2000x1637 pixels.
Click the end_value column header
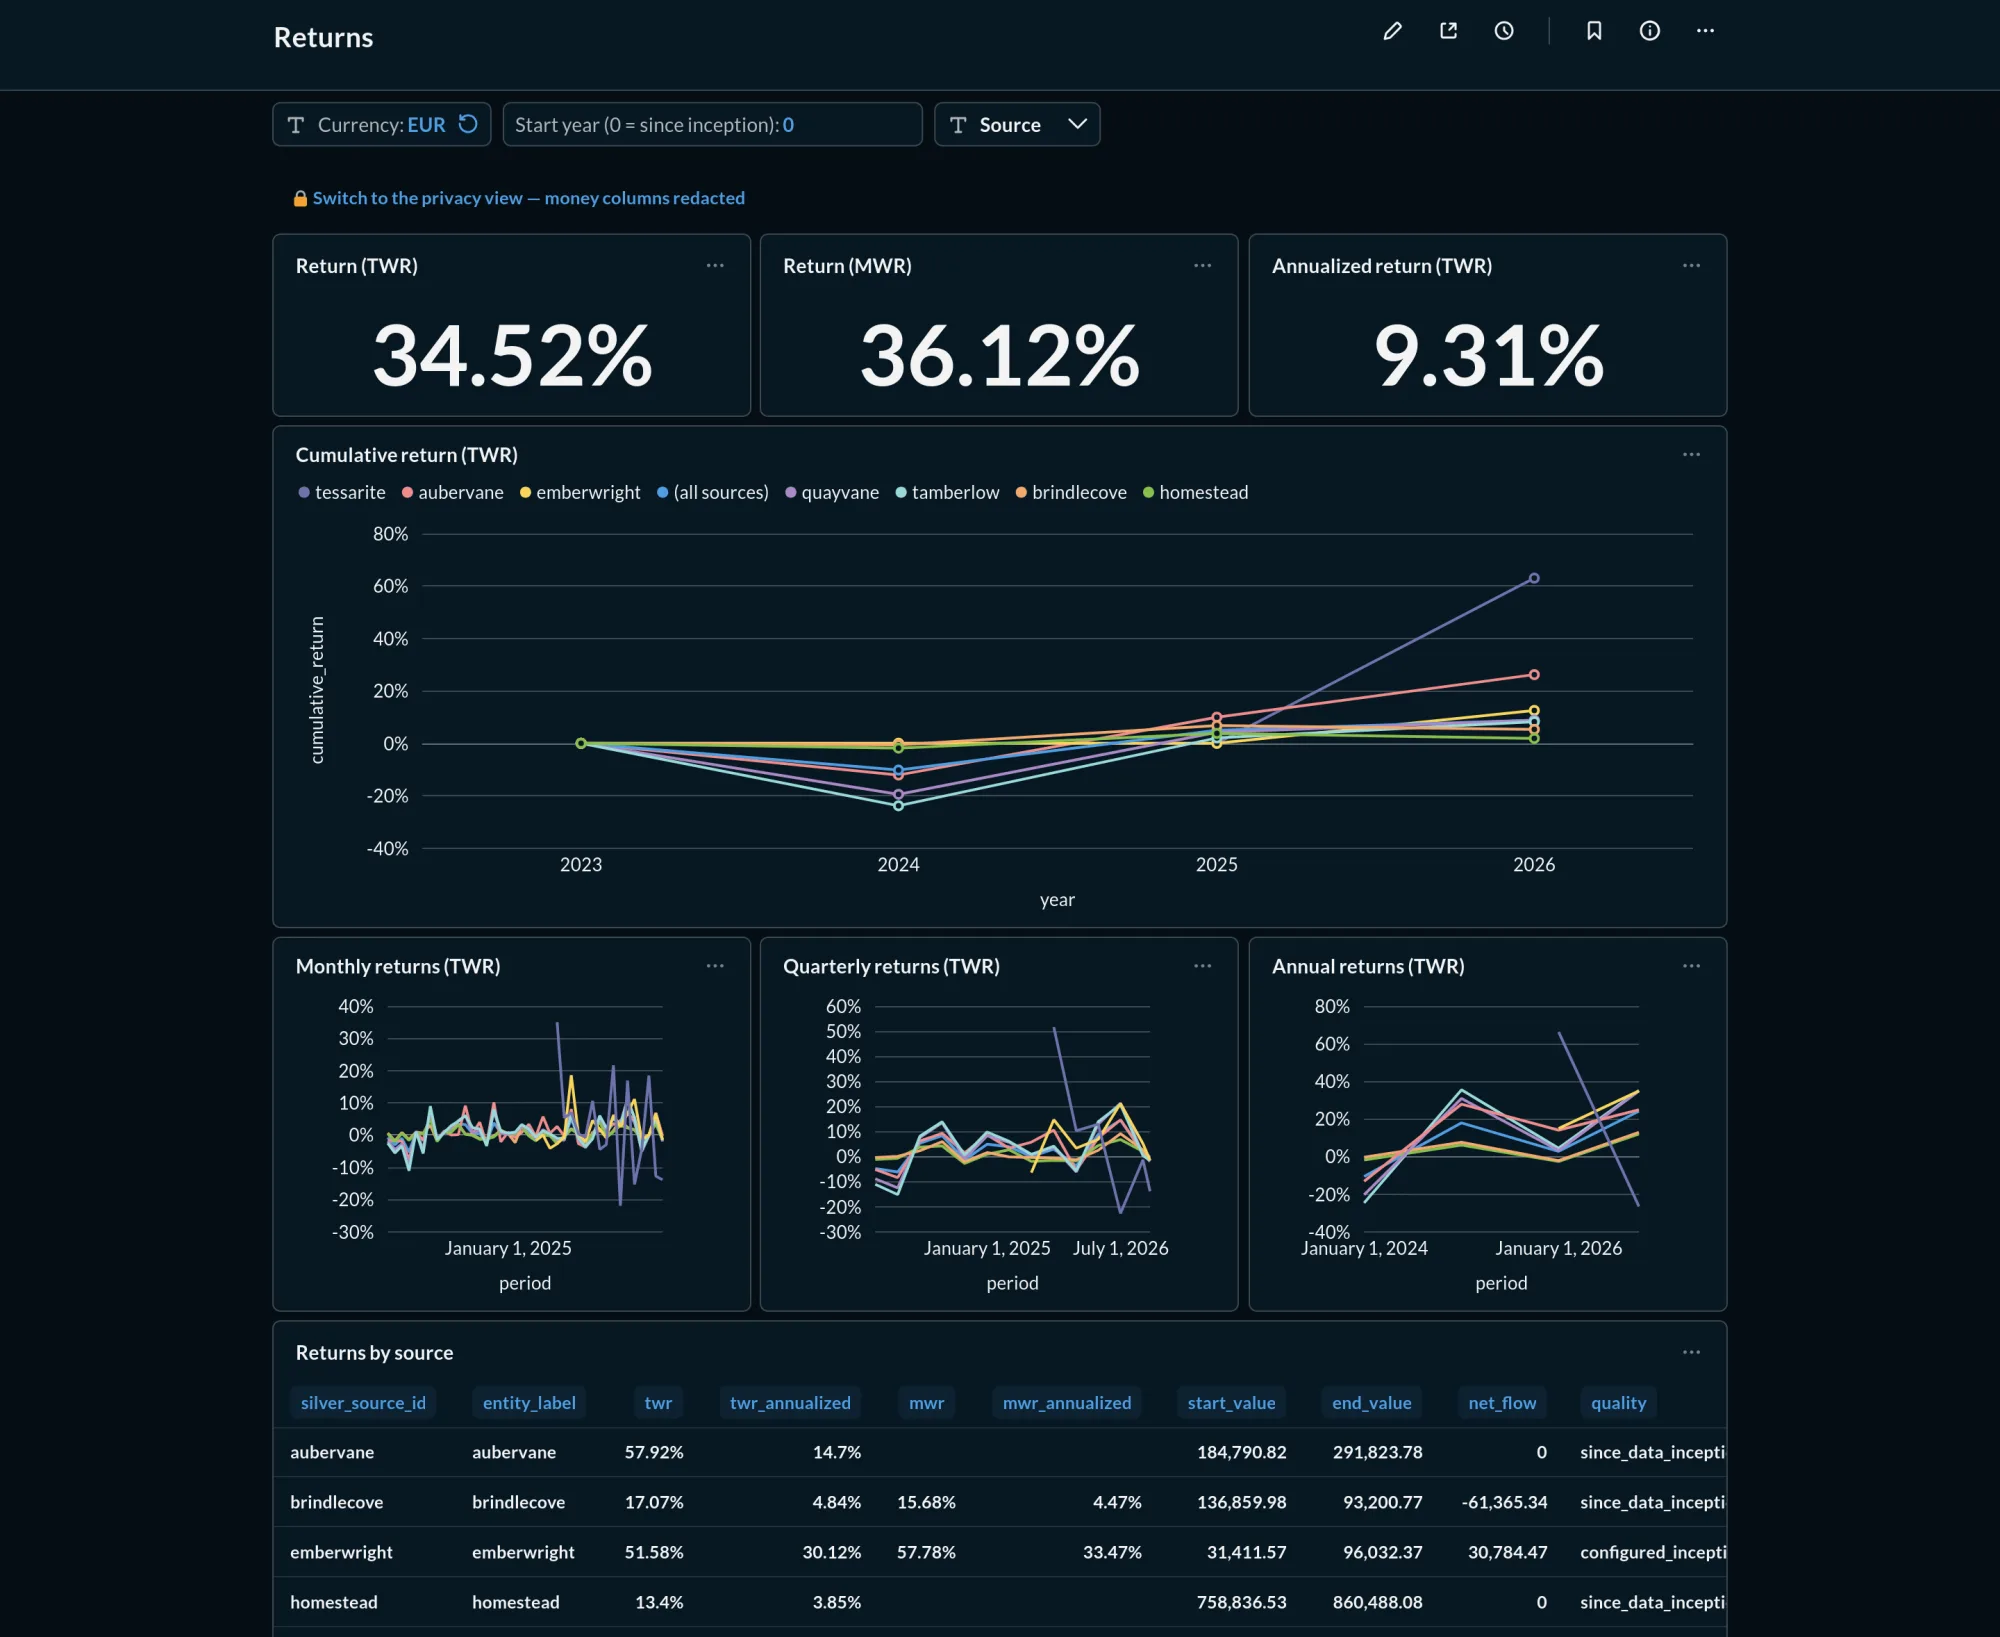pos(1371,1403)
